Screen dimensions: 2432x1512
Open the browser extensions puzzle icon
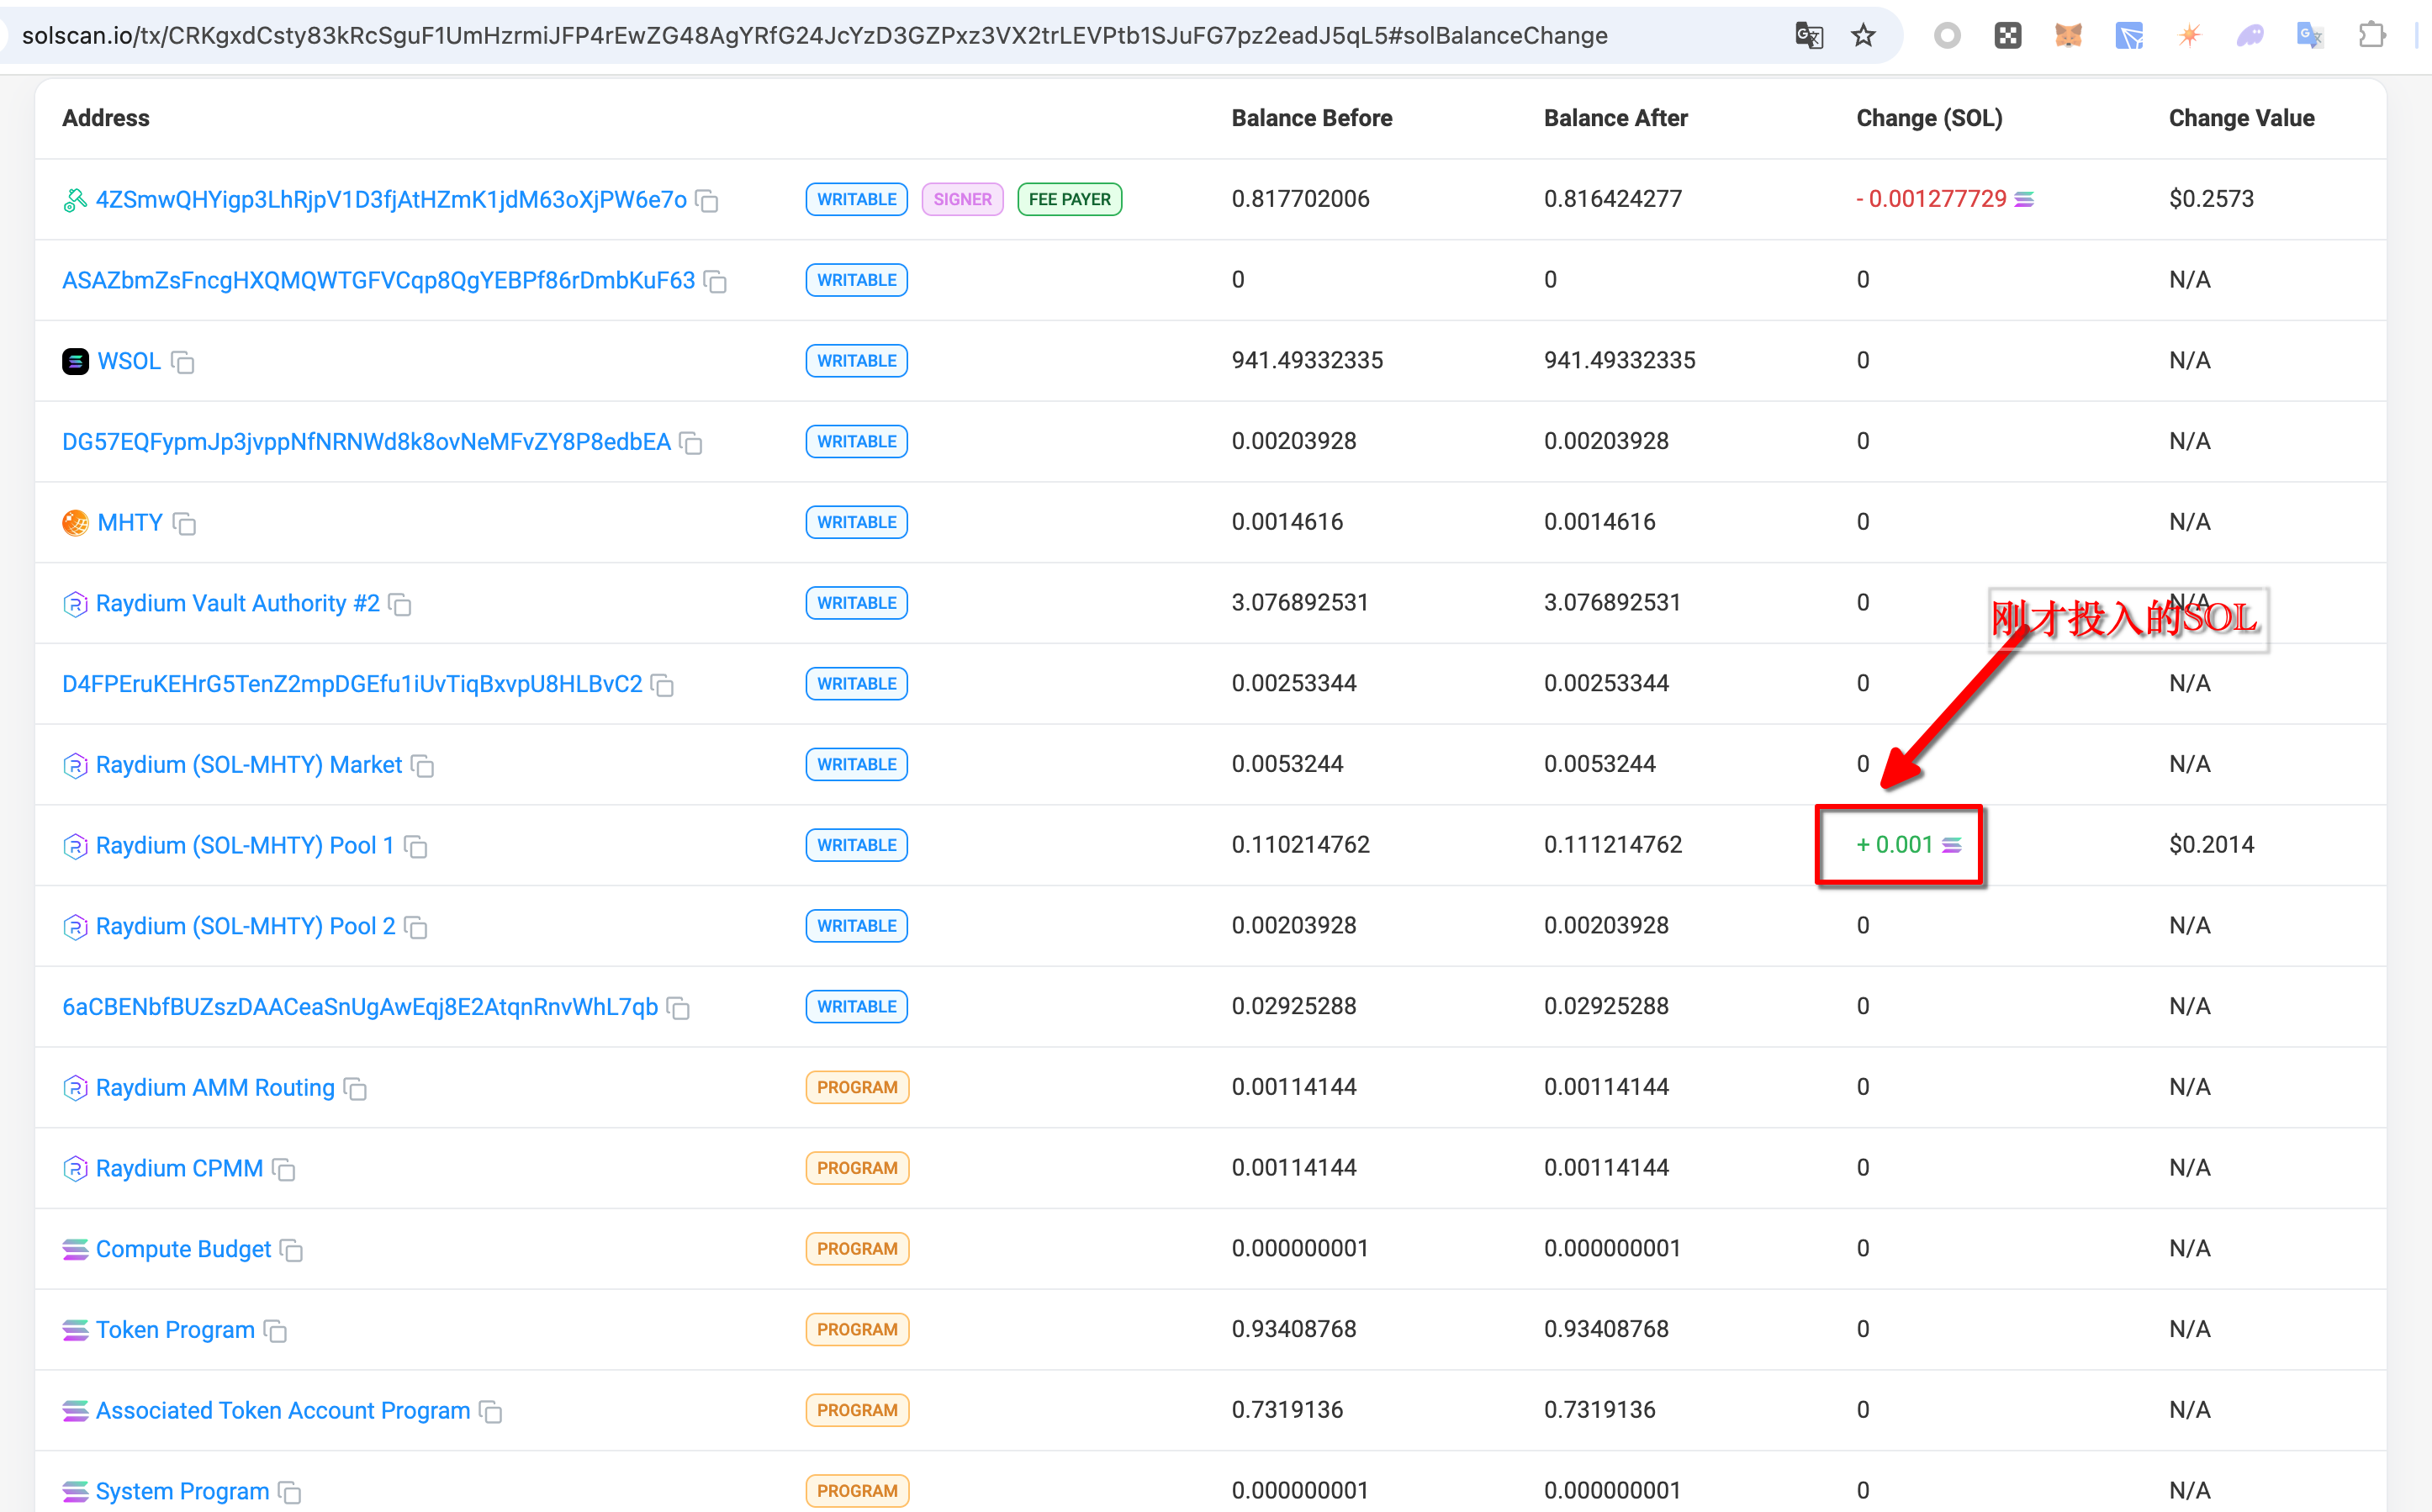[x=2371, y=36]
